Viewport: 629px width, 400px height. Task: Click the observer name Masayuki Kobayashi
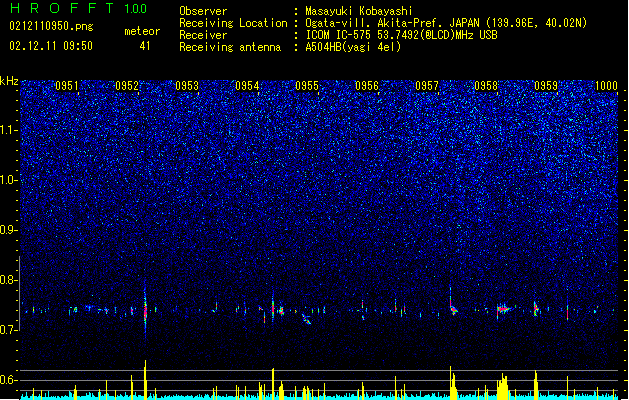pos(359,11)
